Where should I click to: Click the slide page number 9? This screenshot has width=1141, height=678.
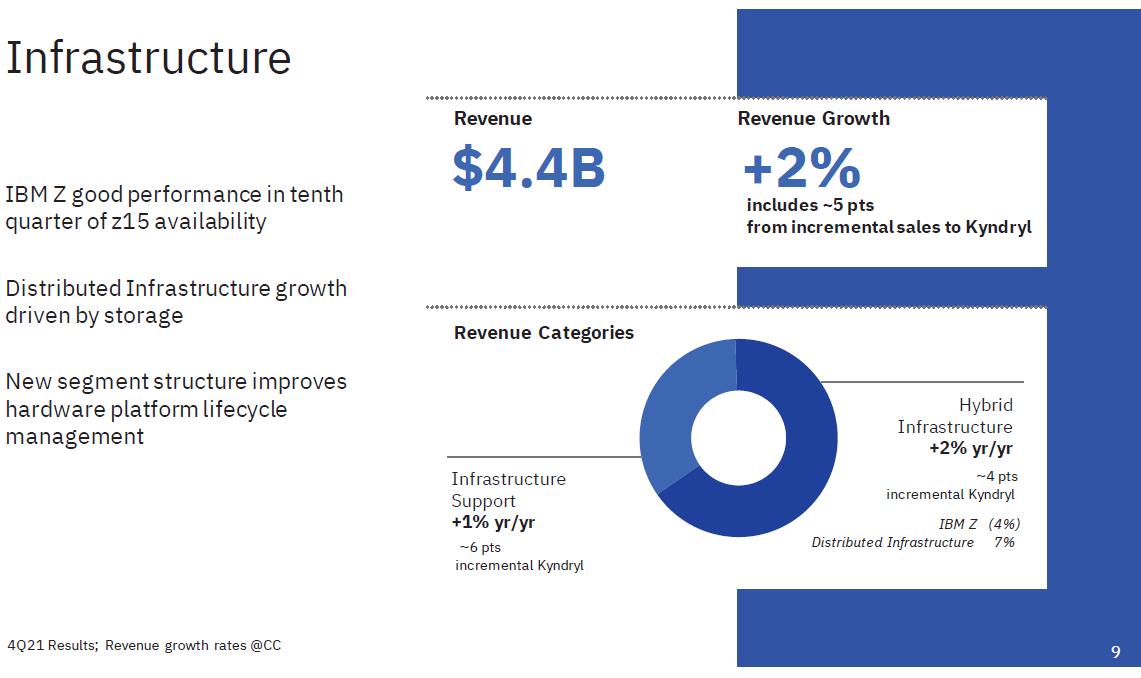pyautogui.click(x=1115, y=652)
